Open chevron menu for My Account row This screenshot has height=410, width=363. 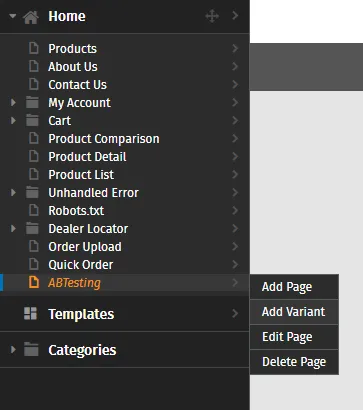[235, 102]
